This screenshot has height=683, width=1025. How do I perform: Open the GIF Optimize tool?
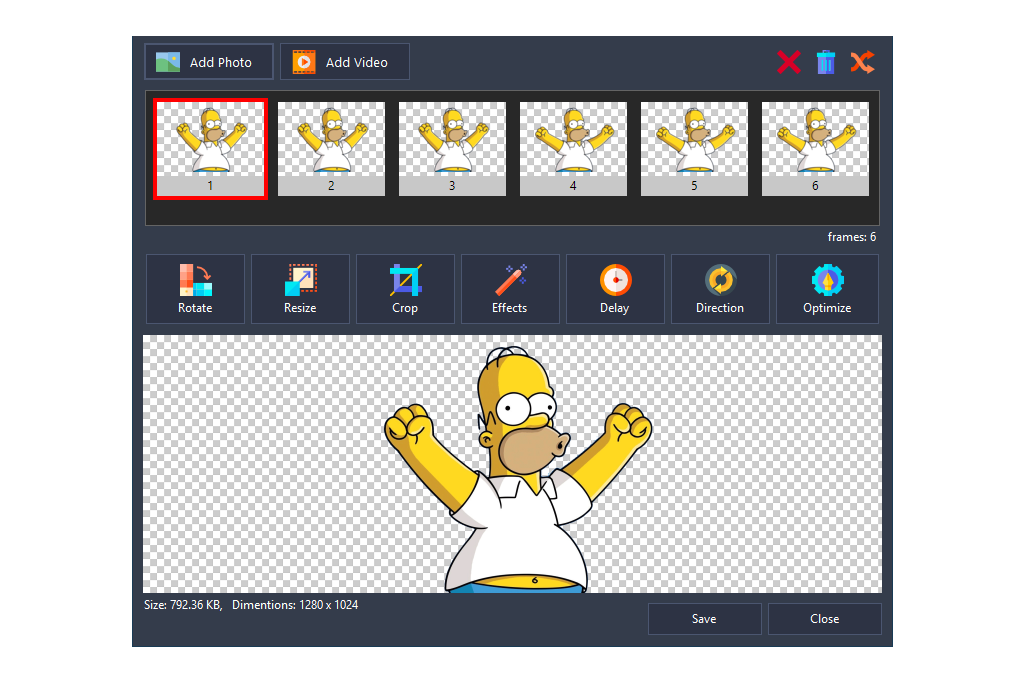tap(826, 289)
